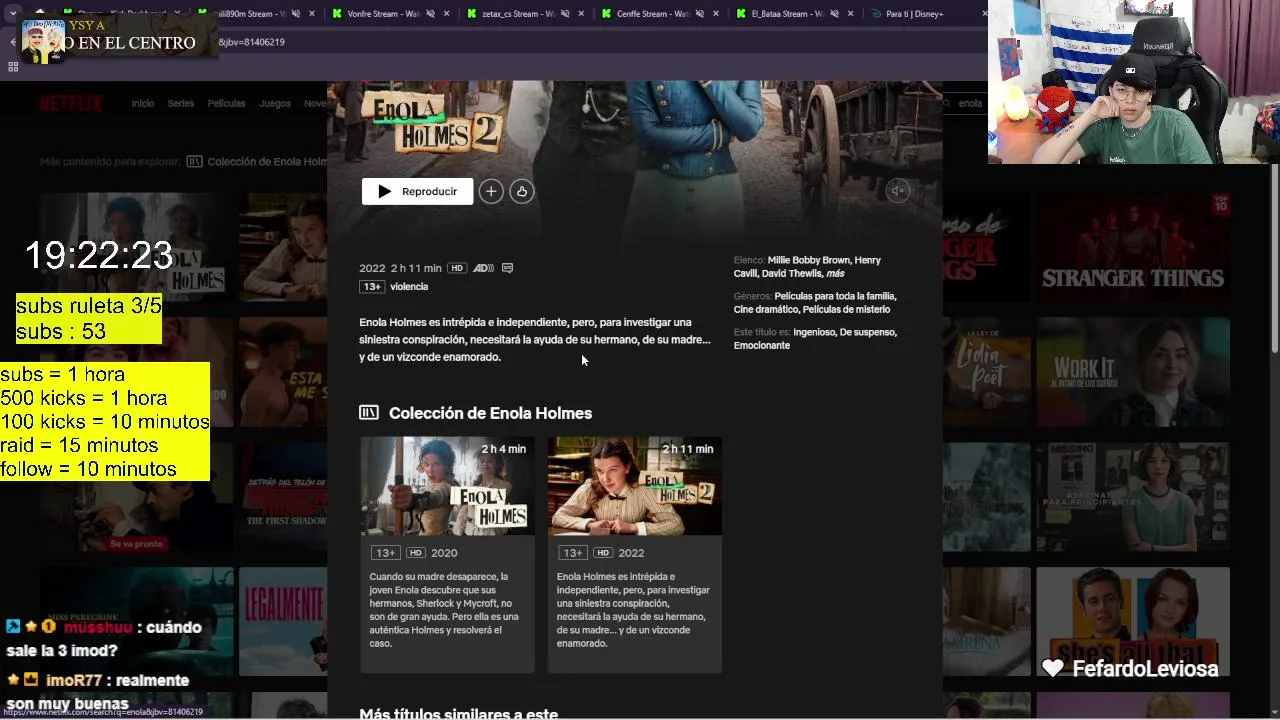Open Series in Netflix navigation
The width and height of the screenshot is (1280, 720).
click(181, 104)
